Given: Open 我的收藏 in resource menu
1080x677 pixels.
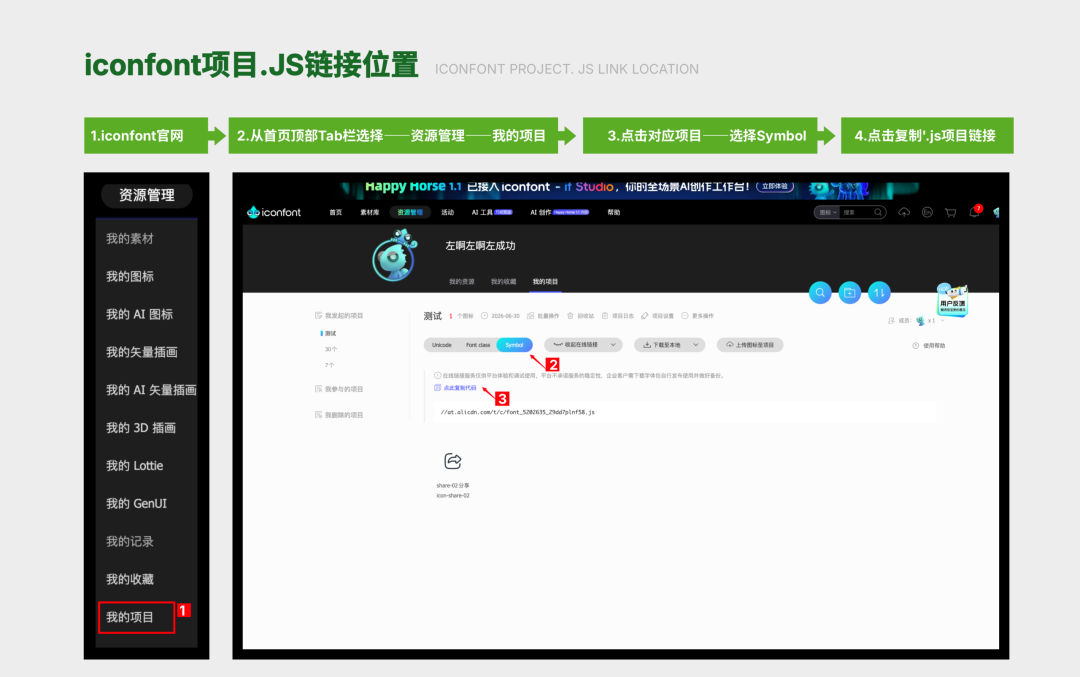Looking at the screenshot, I should pyautogui.click(x=129, y=580).
